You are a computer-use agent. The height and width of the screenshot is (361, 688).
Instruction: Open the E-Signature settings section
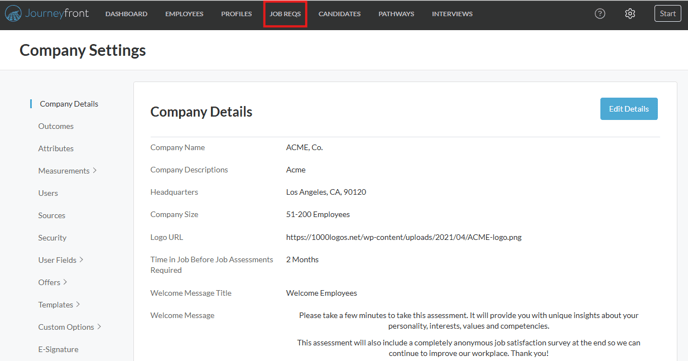[x=58, y=350]
